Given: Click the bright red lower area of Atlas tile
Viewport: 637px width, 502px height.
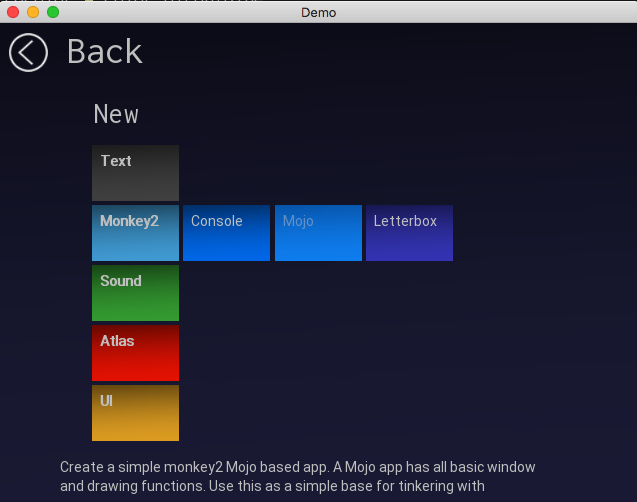Looking at the screenshot, I should (x=135, y=369).
